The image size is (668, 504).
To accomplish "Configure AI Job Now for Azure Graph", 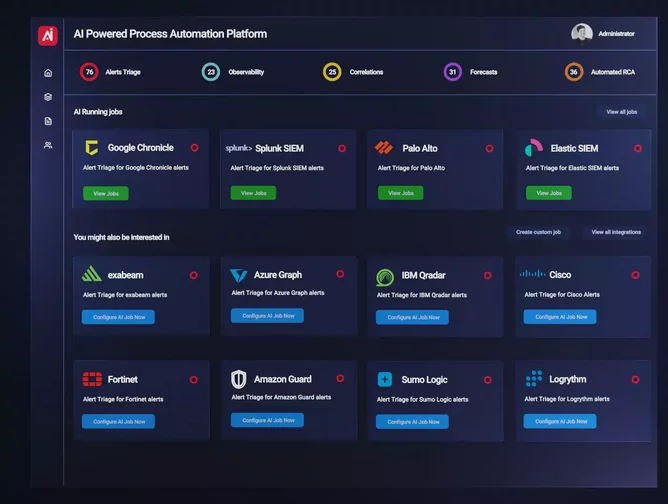I will [x=268, y=316].
